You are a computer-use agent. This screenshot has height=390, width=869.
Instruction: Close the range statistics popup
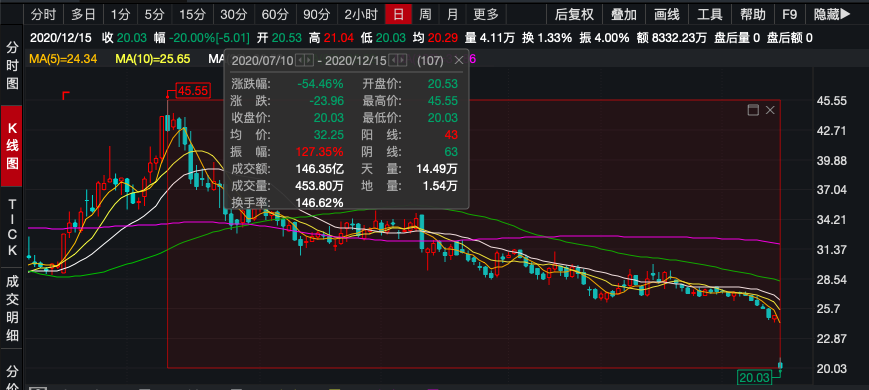pyautogui.click(x=459, y=60)
